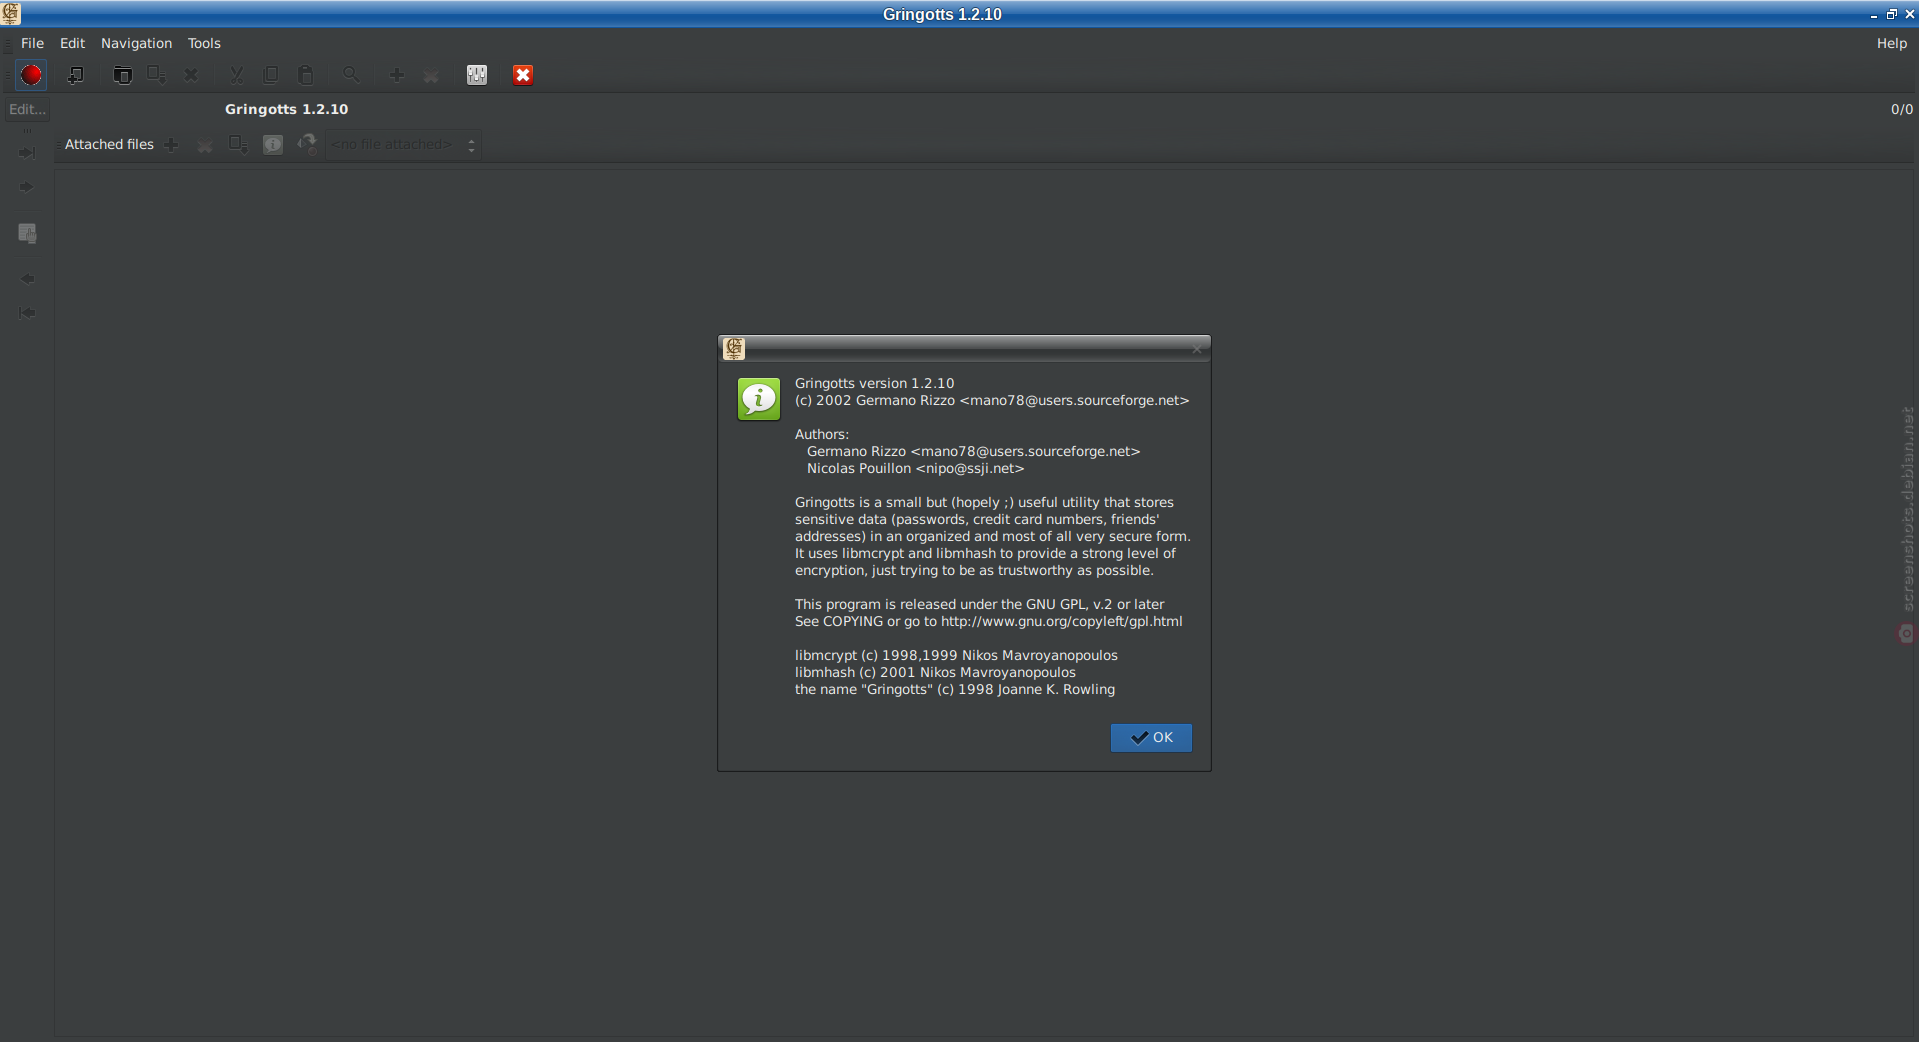Click the Gringotts version 1.2.10 line
The width and height of the screenshot is (1919, 1042).
[x=874, y=383]
